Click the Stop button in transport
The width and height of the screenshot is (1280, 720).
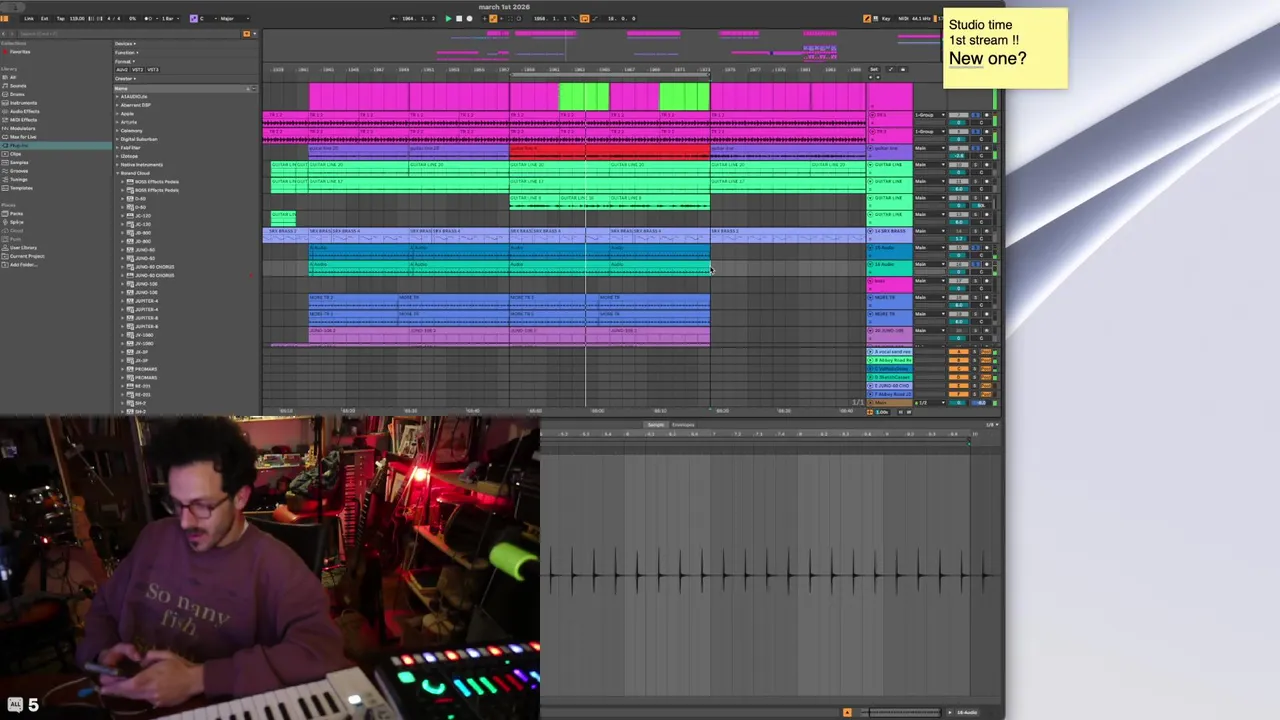click(x=459, y=18)
